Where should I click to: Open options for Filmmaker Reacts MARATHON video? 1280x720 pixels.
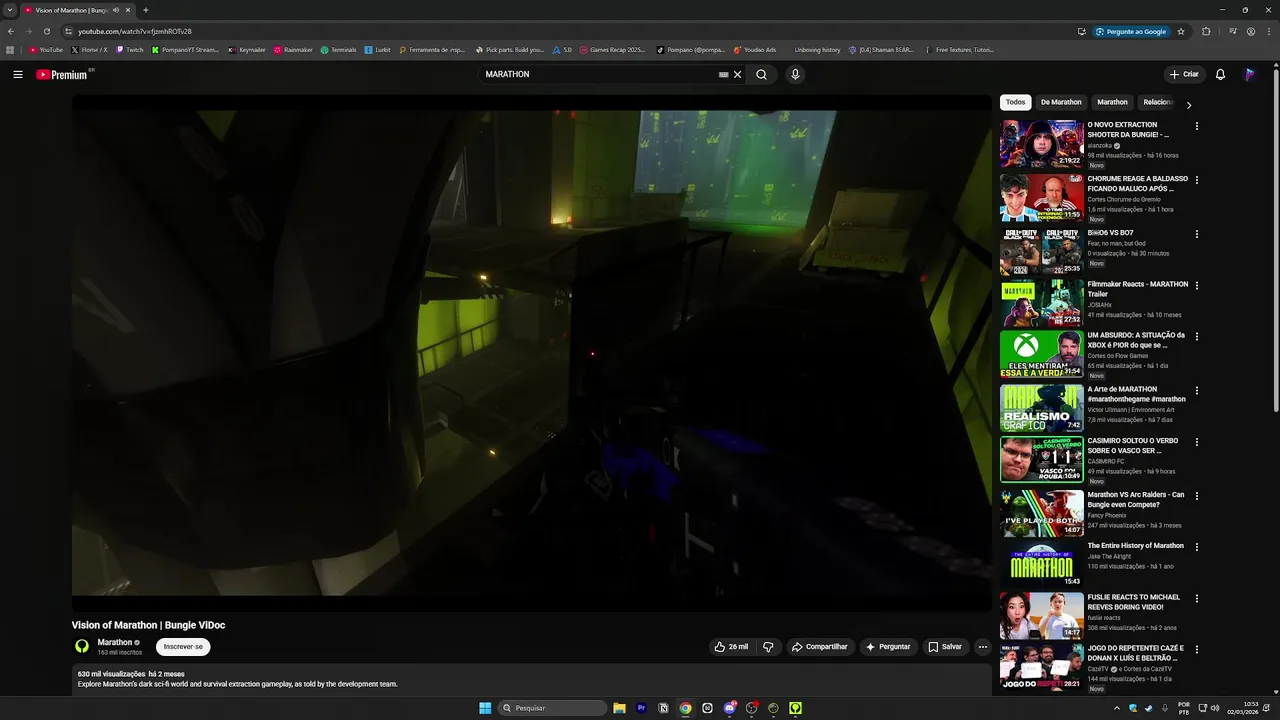click(x=1196, y=285)
